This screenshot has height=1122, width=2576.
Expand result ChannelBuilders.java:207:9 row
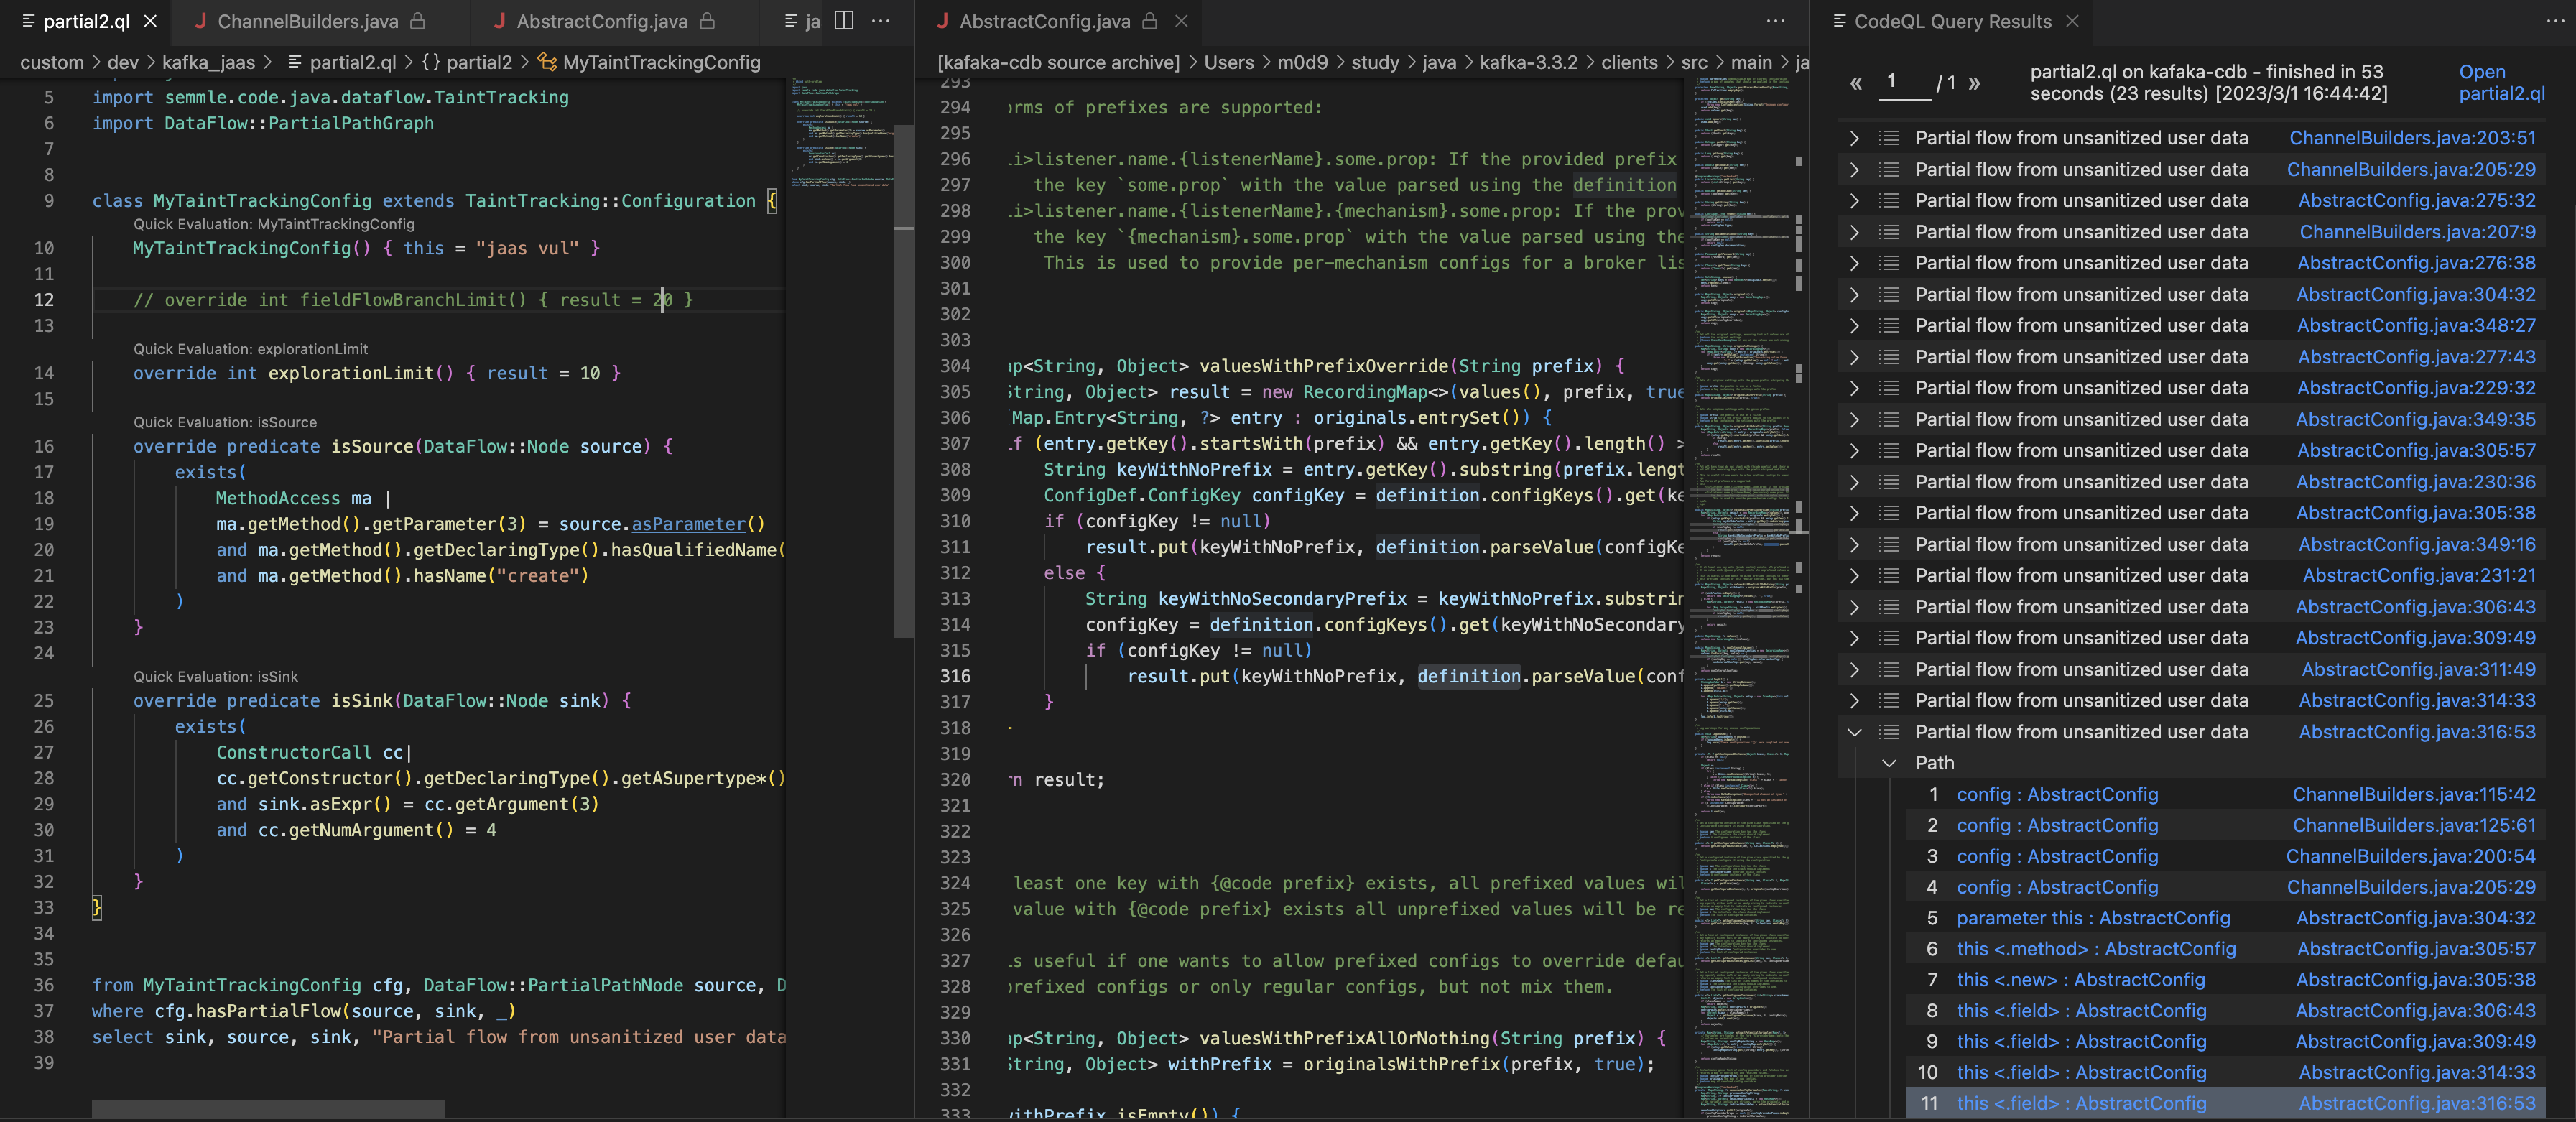[x=1854, y=232]
